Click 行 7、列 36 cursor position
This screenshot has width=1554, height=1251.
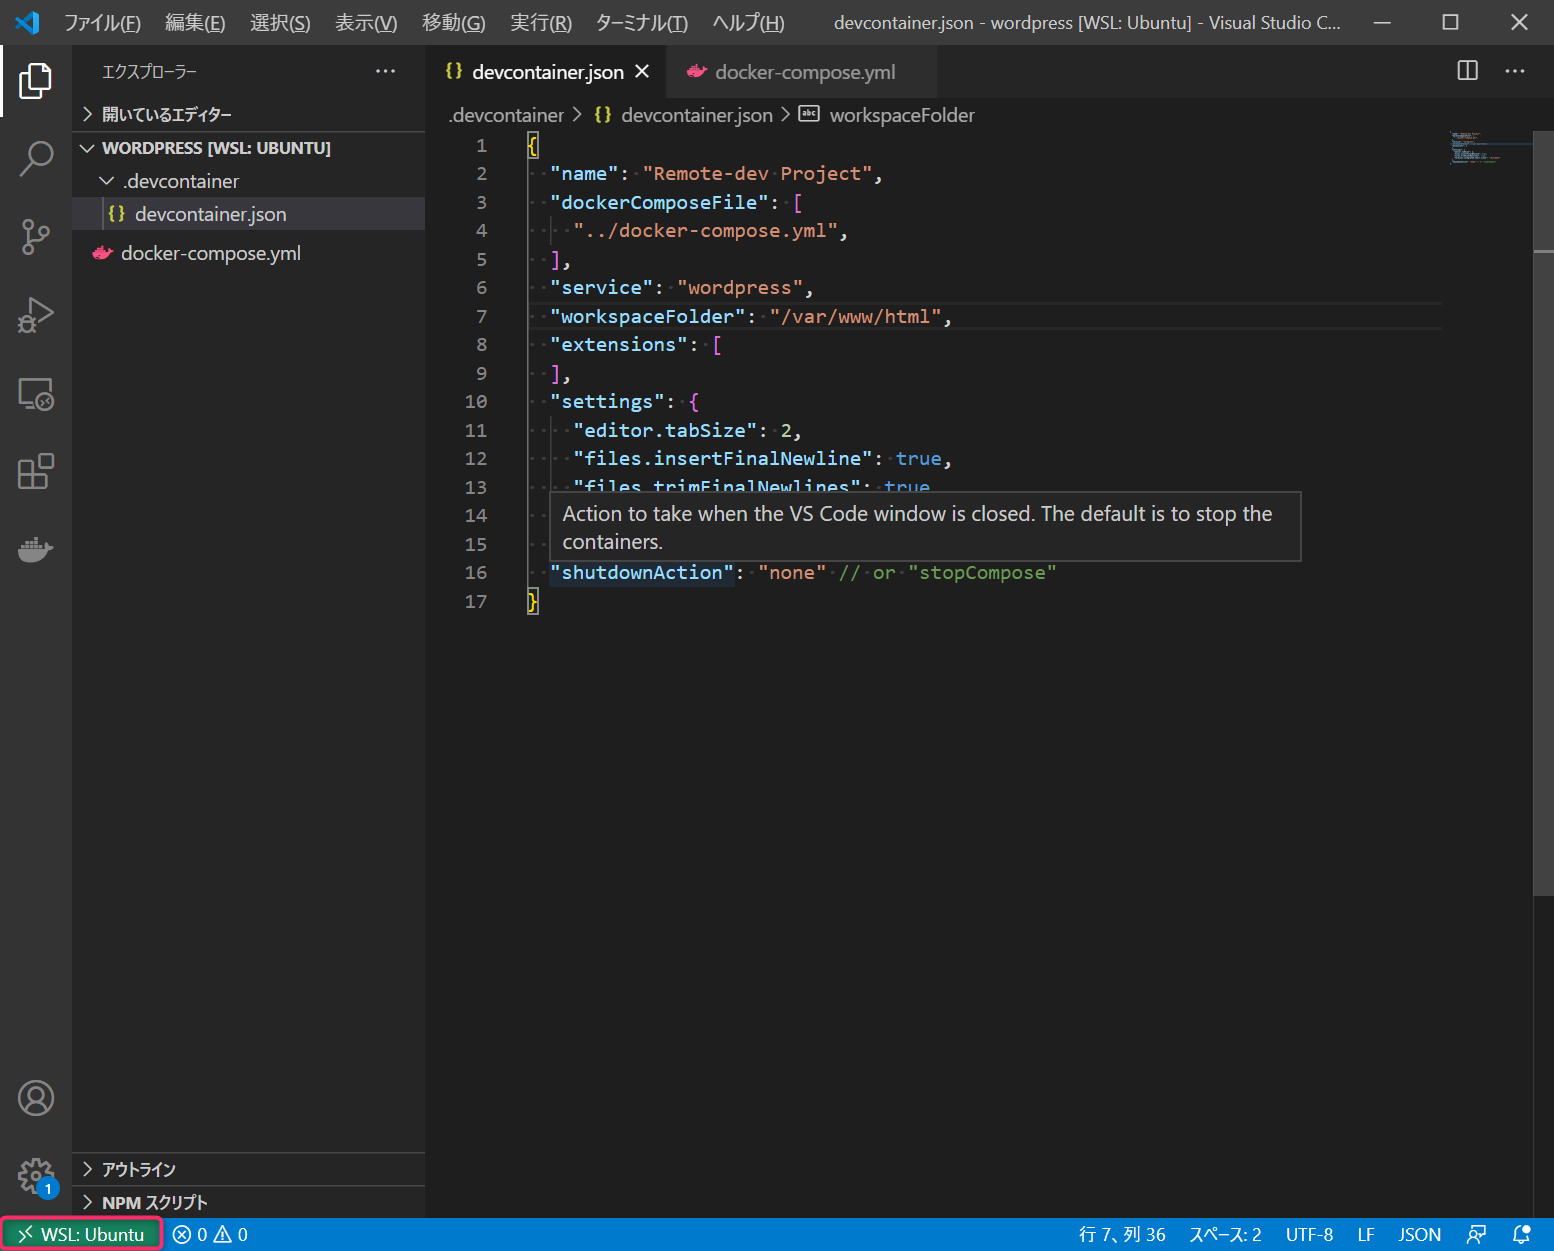tap(1122, 1235)
